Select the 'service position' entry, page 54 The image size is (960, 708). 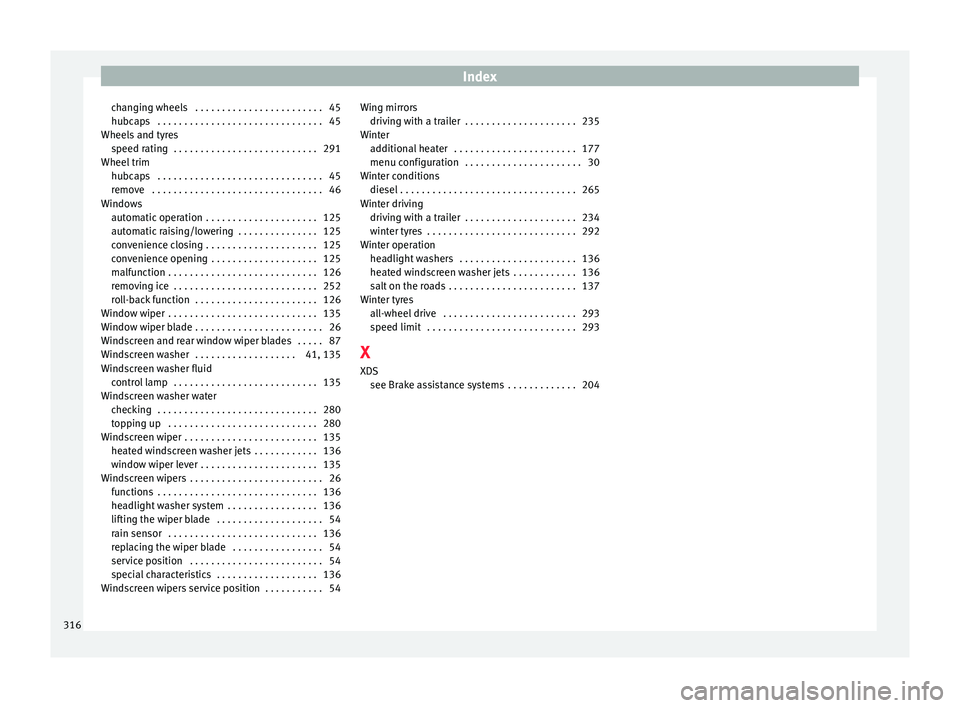click(226, 561)
